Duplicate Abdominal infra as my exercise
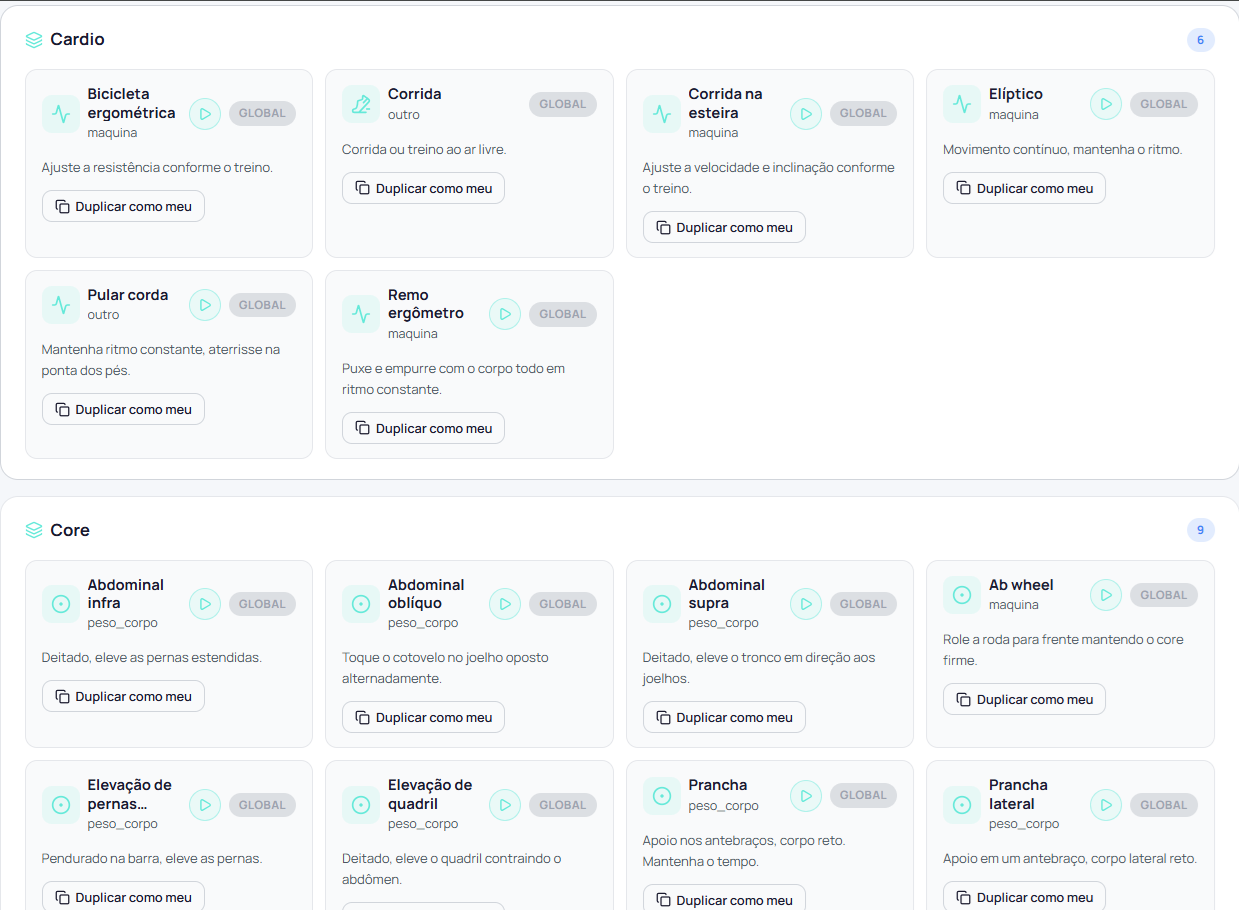1239x910 pixels. point(123,696)
